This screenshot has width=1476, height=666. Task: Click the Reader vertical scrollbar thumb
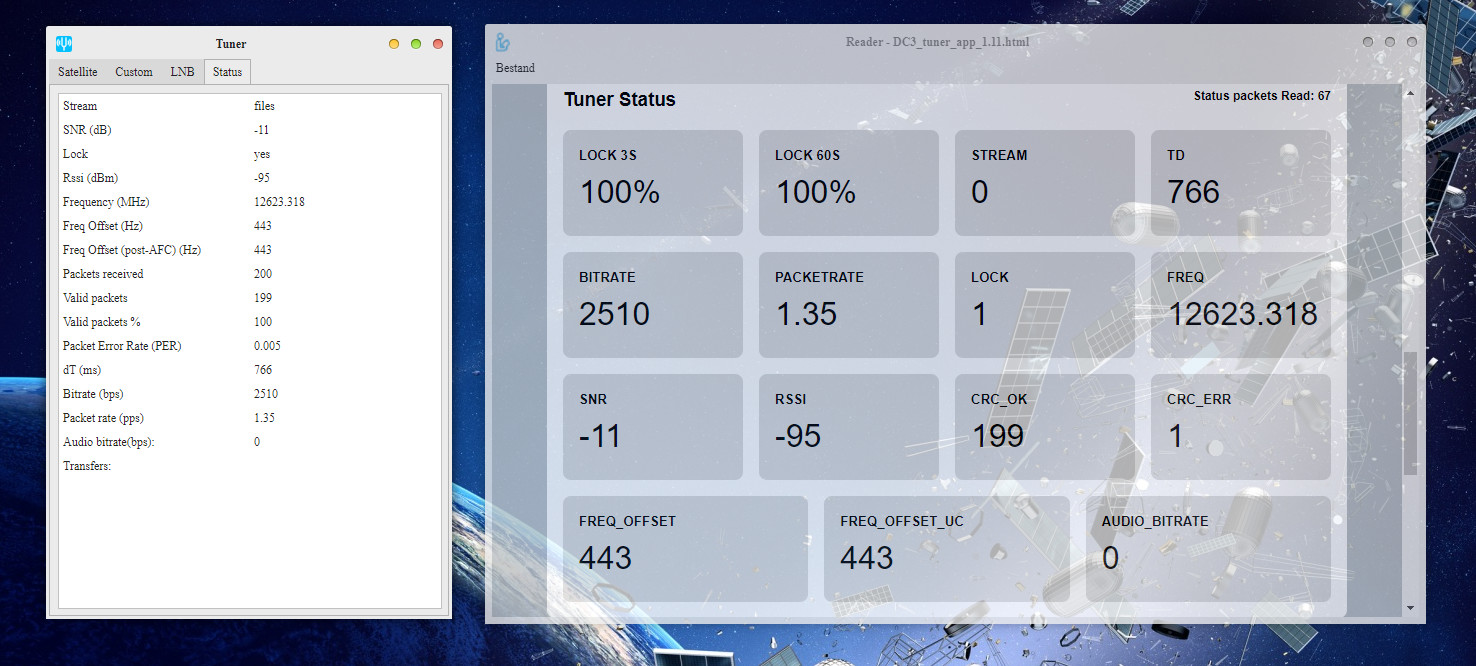click(x=1410, y=412)
